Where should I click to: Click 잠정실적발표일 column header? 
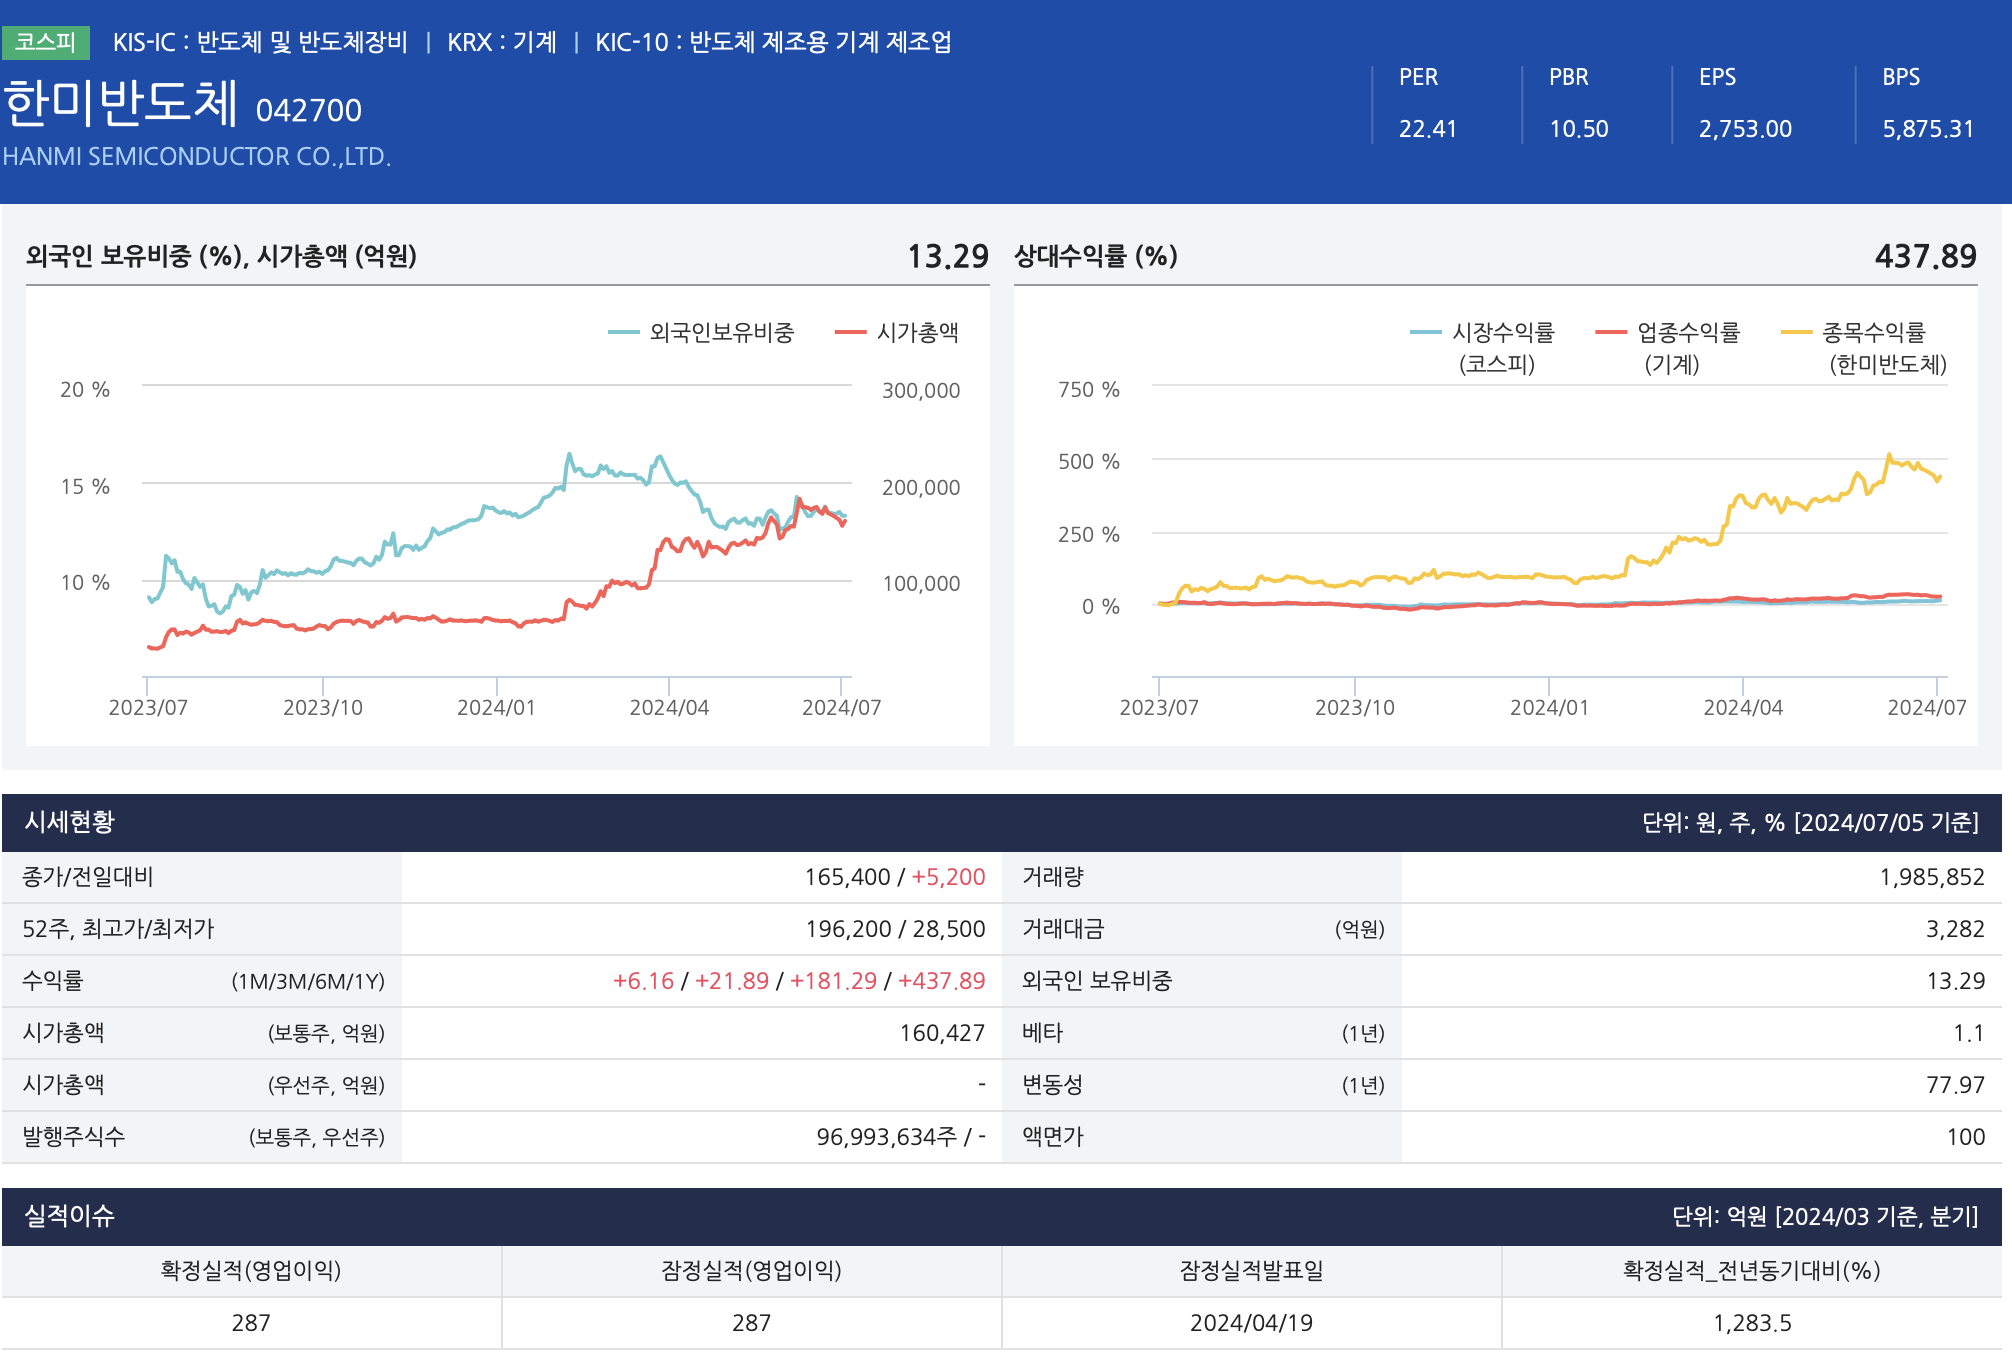pyautogui.click(x=1251, y=1271)
